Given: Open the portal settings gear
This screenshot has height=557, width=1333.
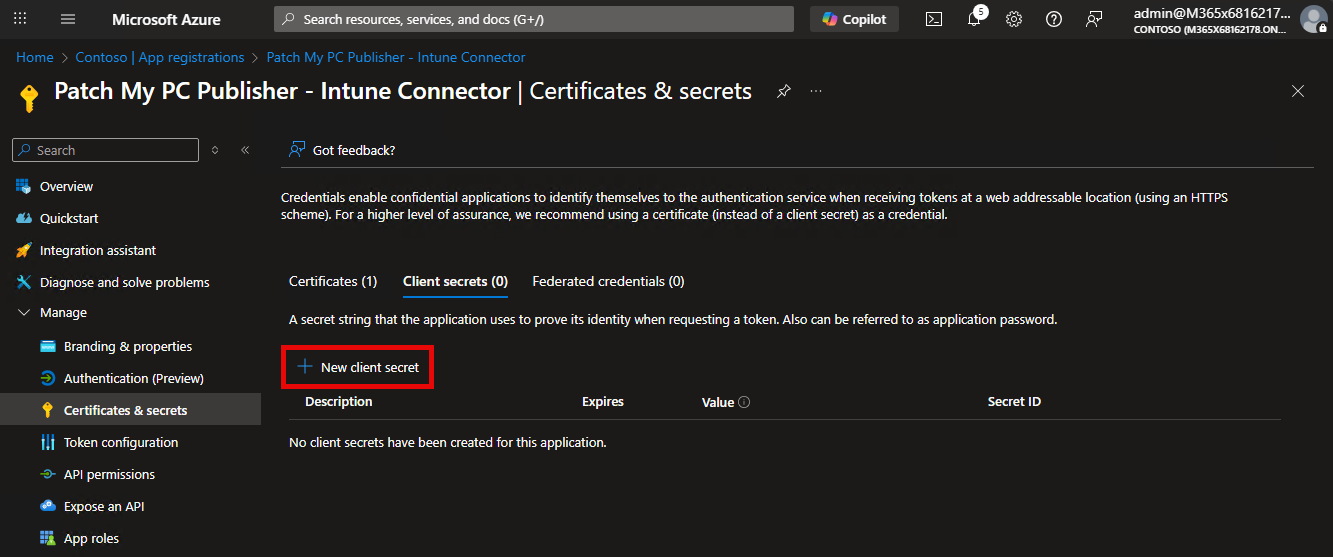Looking at the screenshot, I should pos(1014,19).
